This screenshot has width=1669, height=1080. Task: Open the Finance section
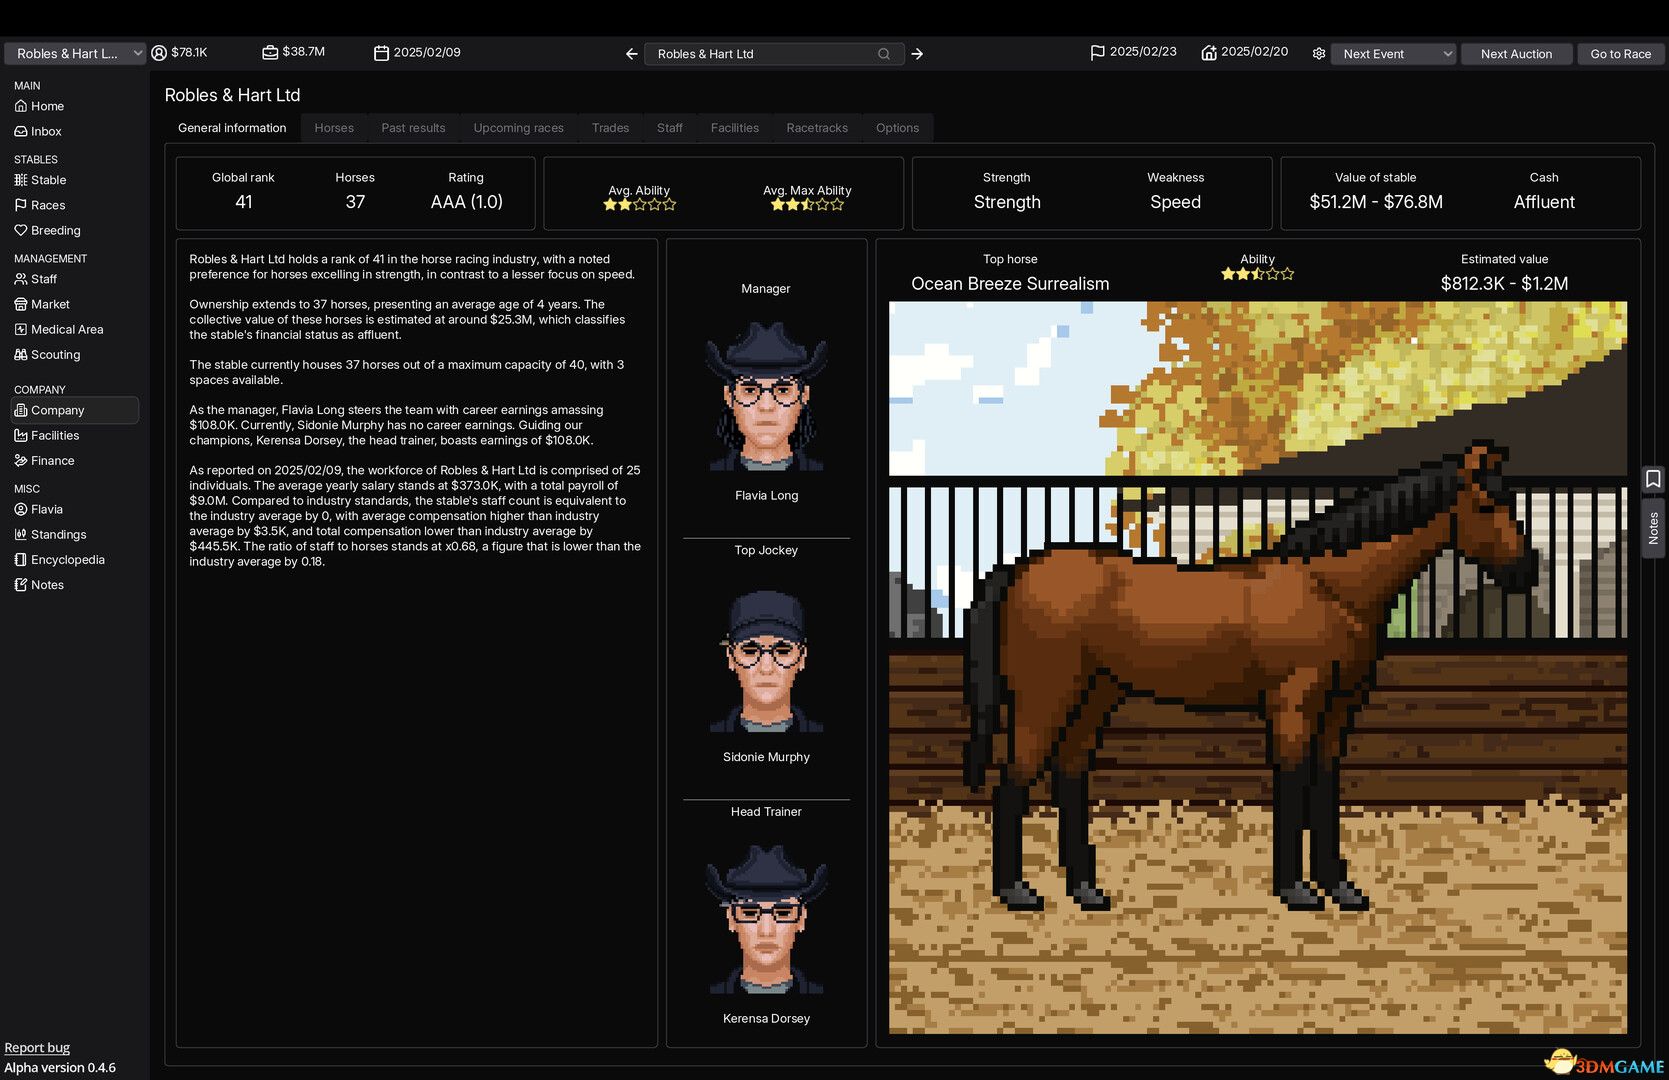click(x=53, y=460)
